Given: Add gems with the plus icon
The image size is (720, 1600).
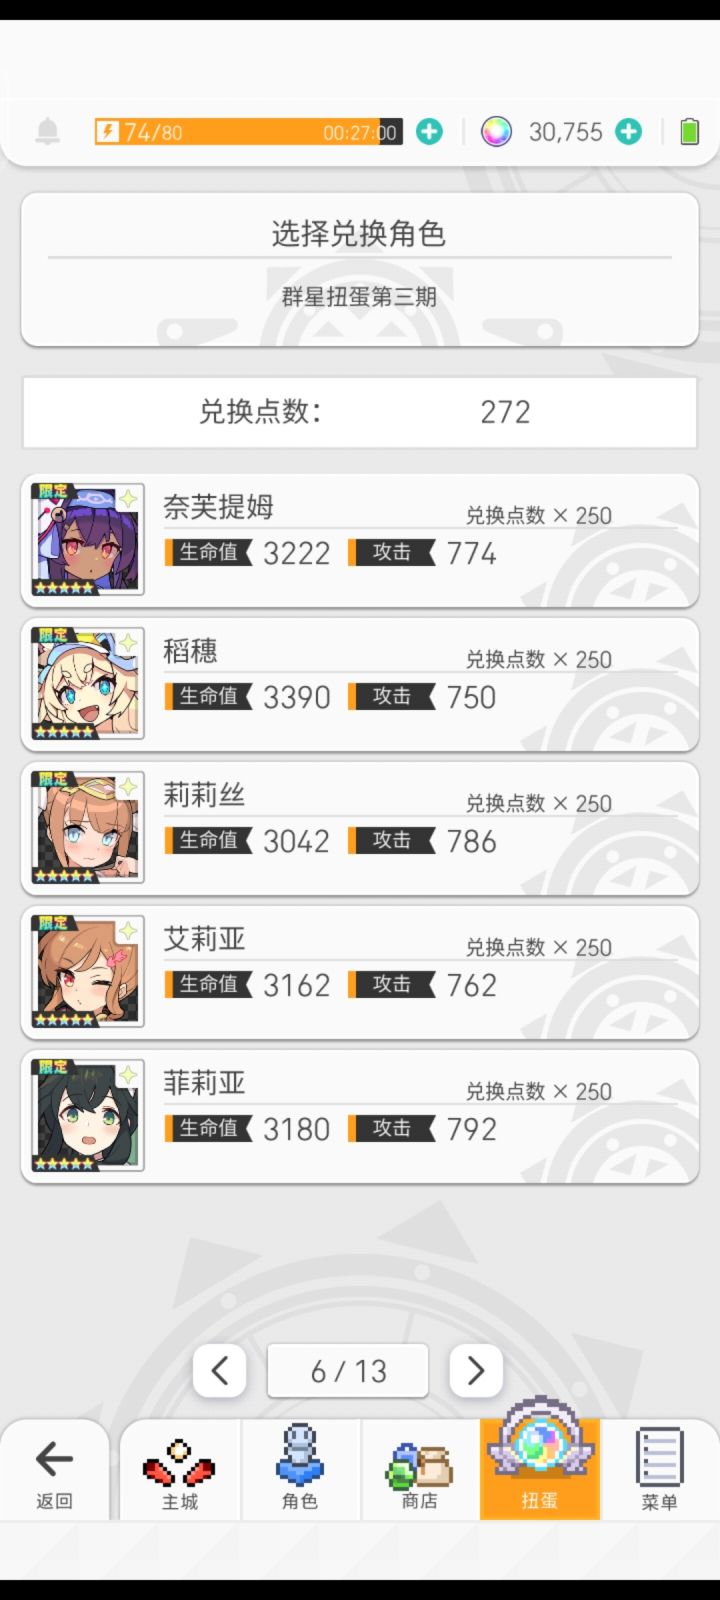Looking at the screenshot, I should tap(628, 131).
